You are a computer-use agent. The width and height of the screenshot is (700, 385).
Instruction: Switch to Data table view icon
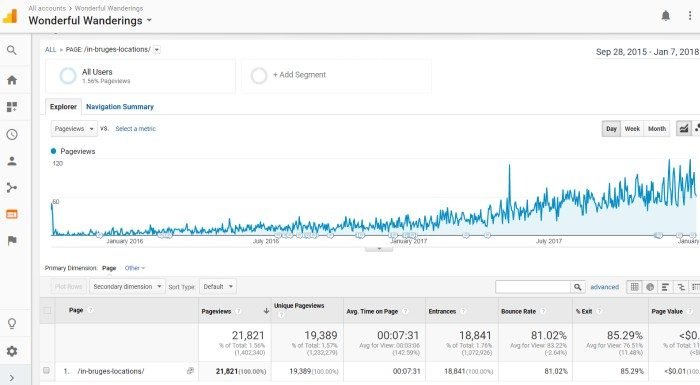pos(634,287)
